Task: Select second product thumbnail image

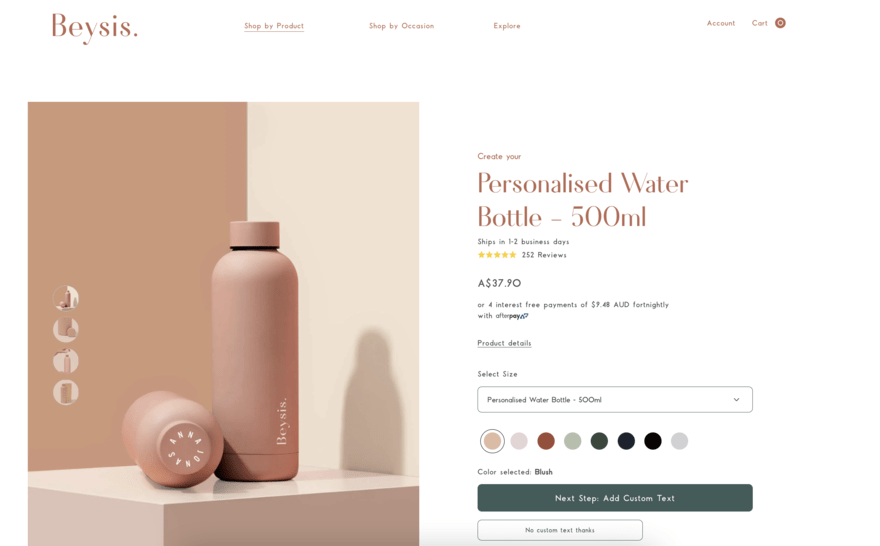Action: pyautogui.click(x=66, y=329)
